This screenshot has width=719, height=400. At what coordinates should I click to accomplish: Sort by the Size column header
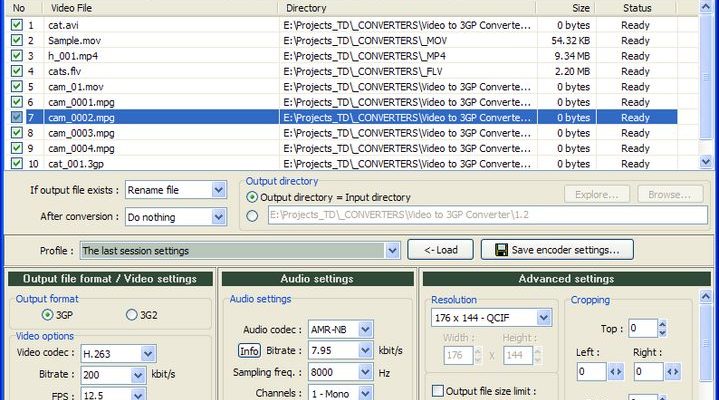[x=566, y=8]
